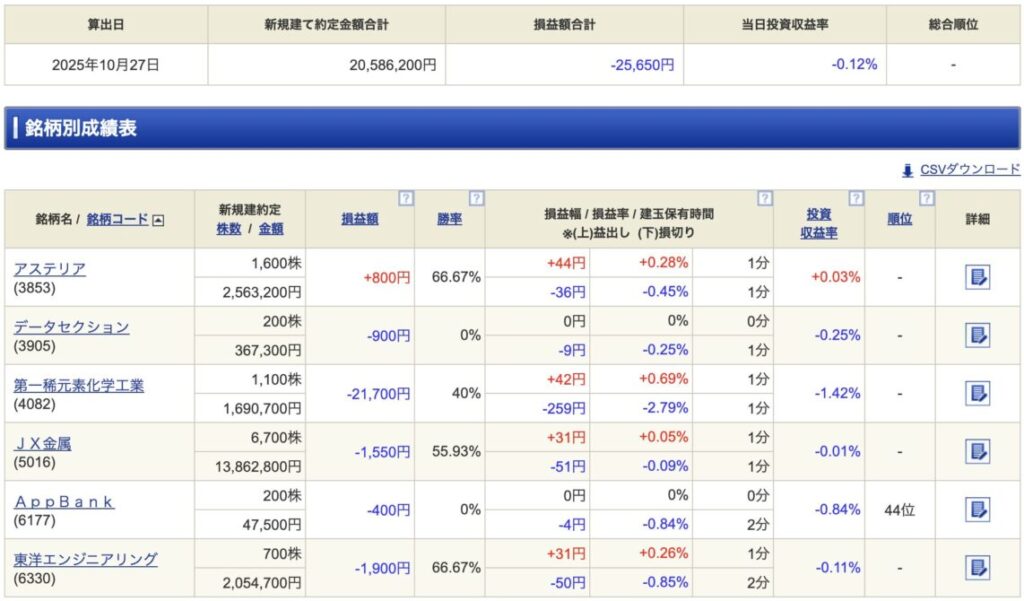
Task: Sort by 順位 column header
Action: (899, 219)
